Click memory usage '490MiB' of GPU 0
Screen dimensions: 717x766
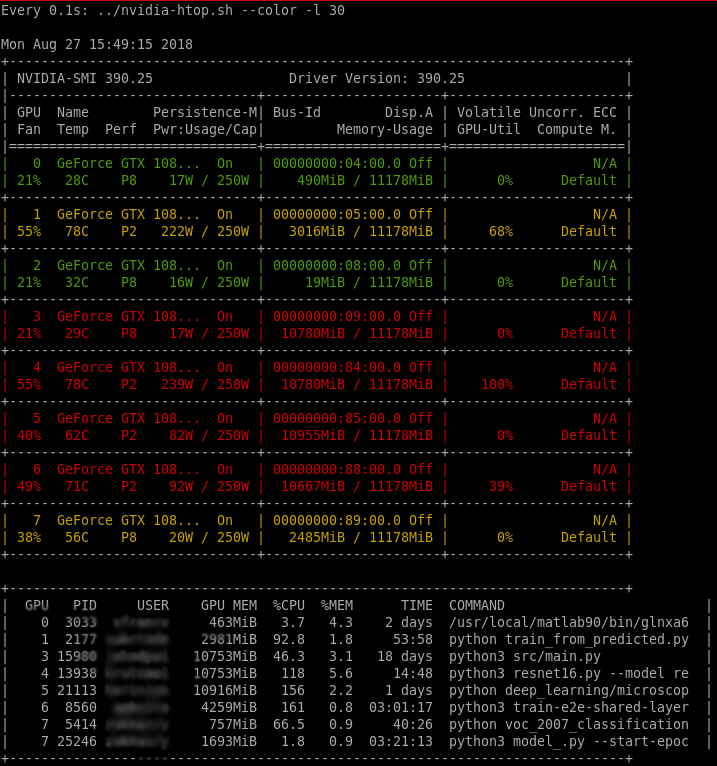click(x=321, y=180)
